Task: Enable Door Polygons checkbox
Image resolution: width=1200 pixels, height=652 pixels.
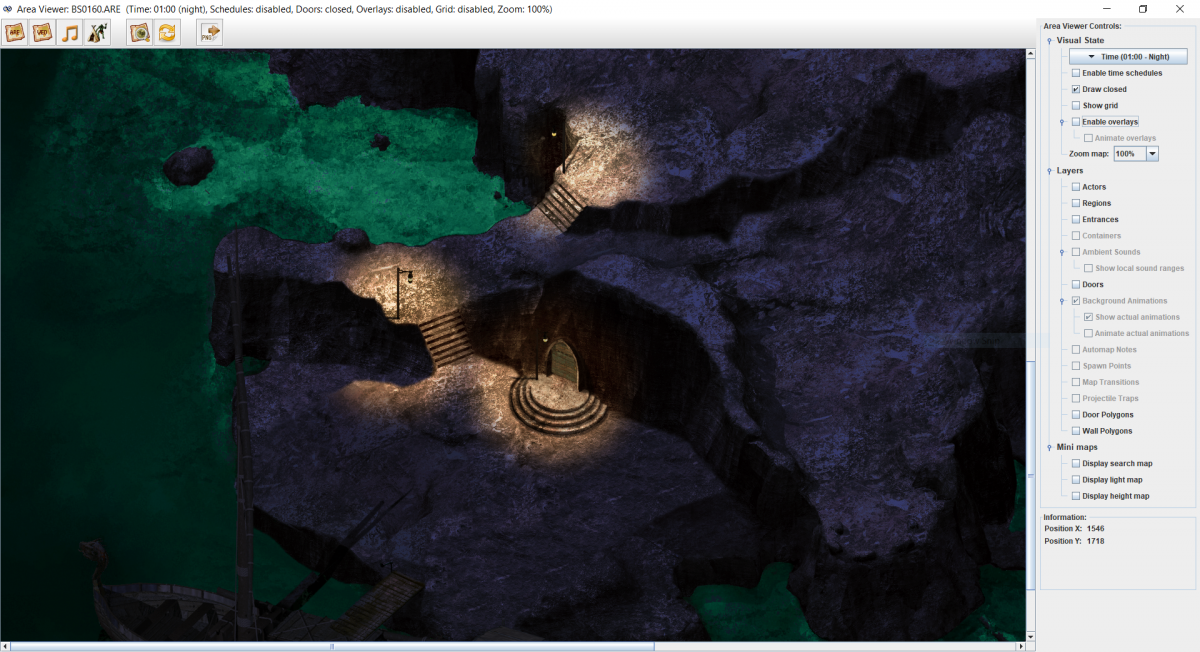Action: click(x=1076, y=414)
